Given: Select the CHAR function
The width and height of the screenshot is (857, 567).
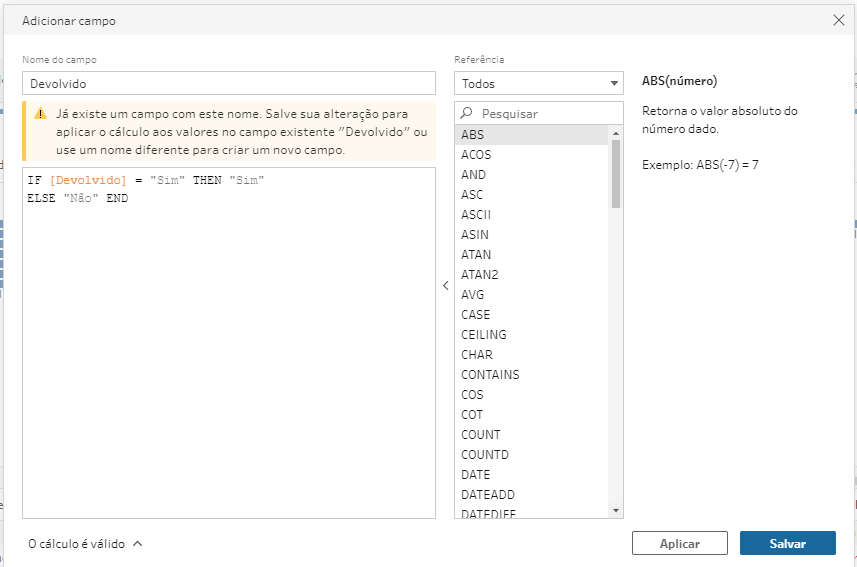Looking at the screenshot, I should (531, 354).
